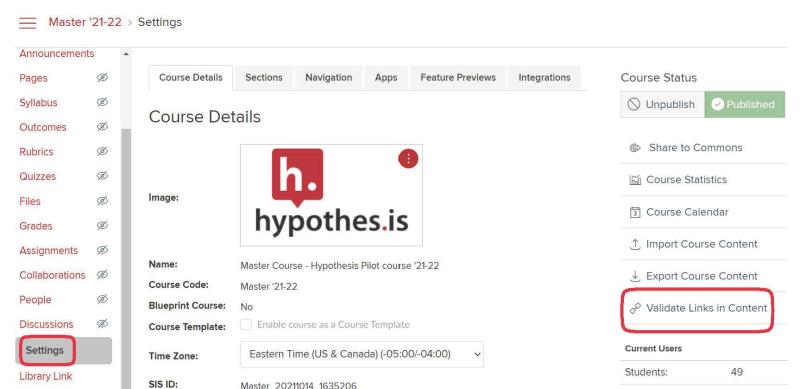The width and height of the screenshot is (800, 389).
Task: Switch to the Feature Previews tab
Action: [458, 78]
